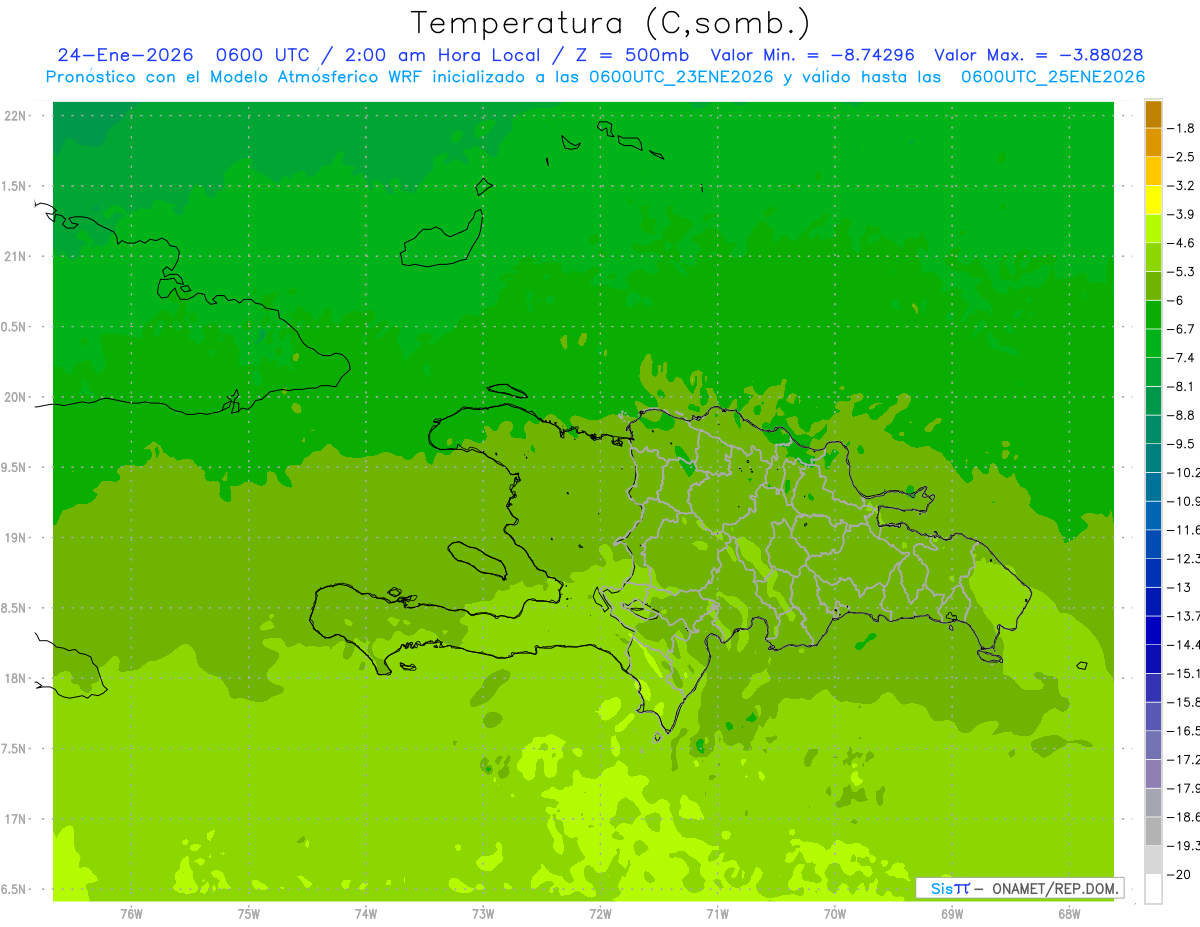
Task: Click the 74W longitude axis label
Action: click(366, 913)
